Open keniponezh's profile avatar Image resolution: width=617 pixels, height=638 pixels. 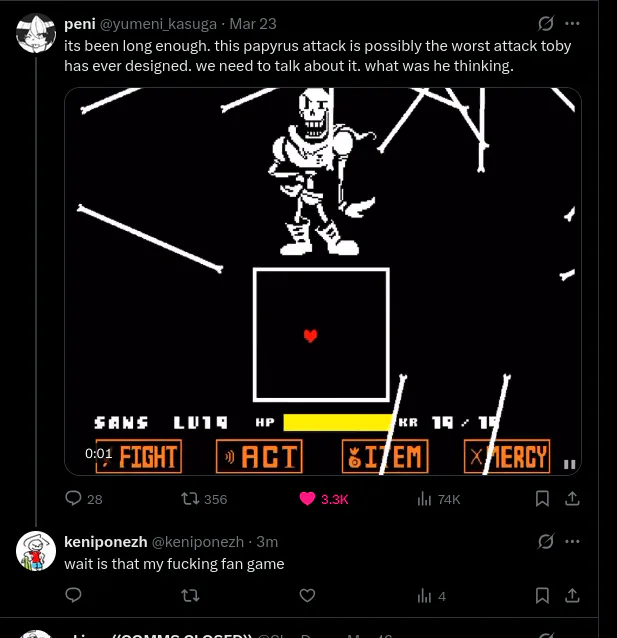pyautogui.click(x=36, y=551)
